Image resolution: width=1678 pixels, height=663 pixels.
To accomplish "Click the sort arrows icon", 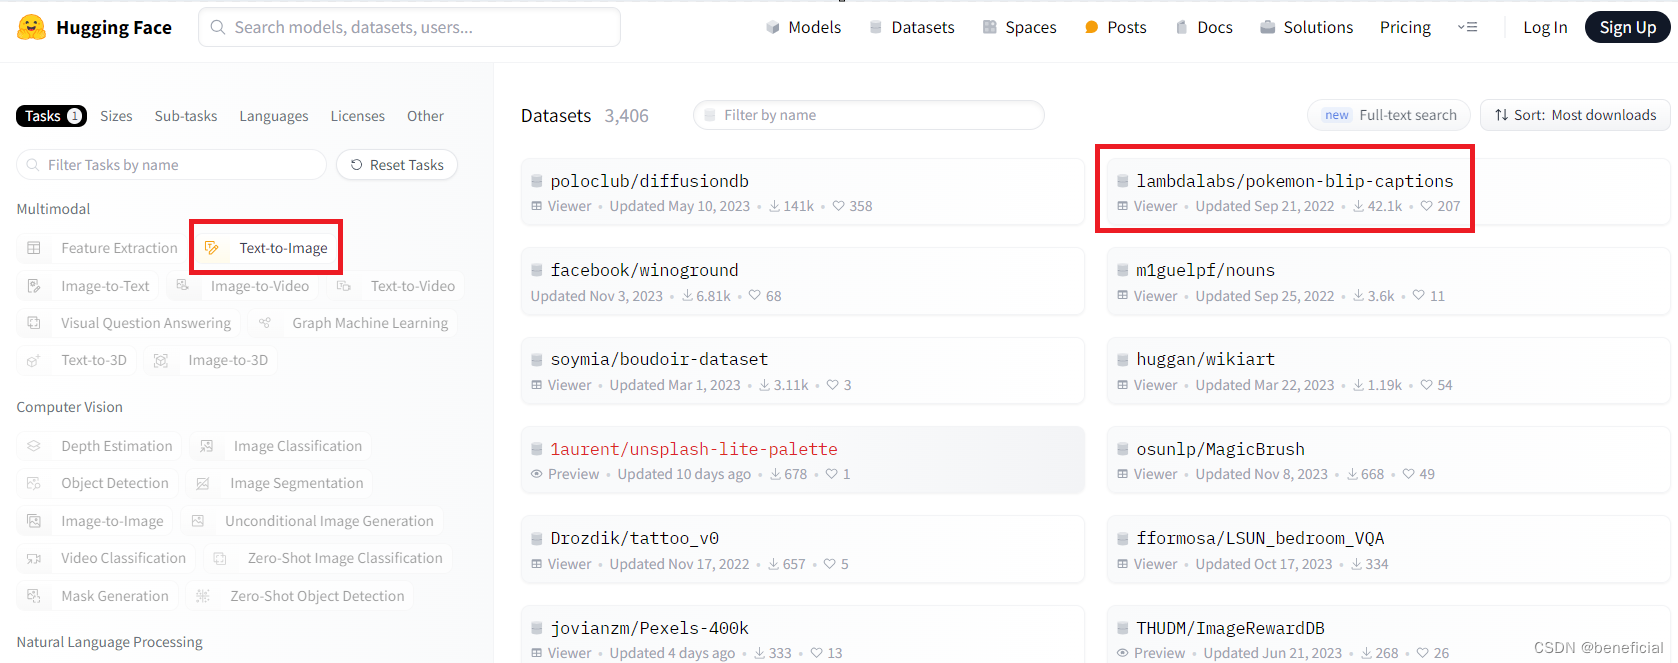I will tap(1502, 115).
